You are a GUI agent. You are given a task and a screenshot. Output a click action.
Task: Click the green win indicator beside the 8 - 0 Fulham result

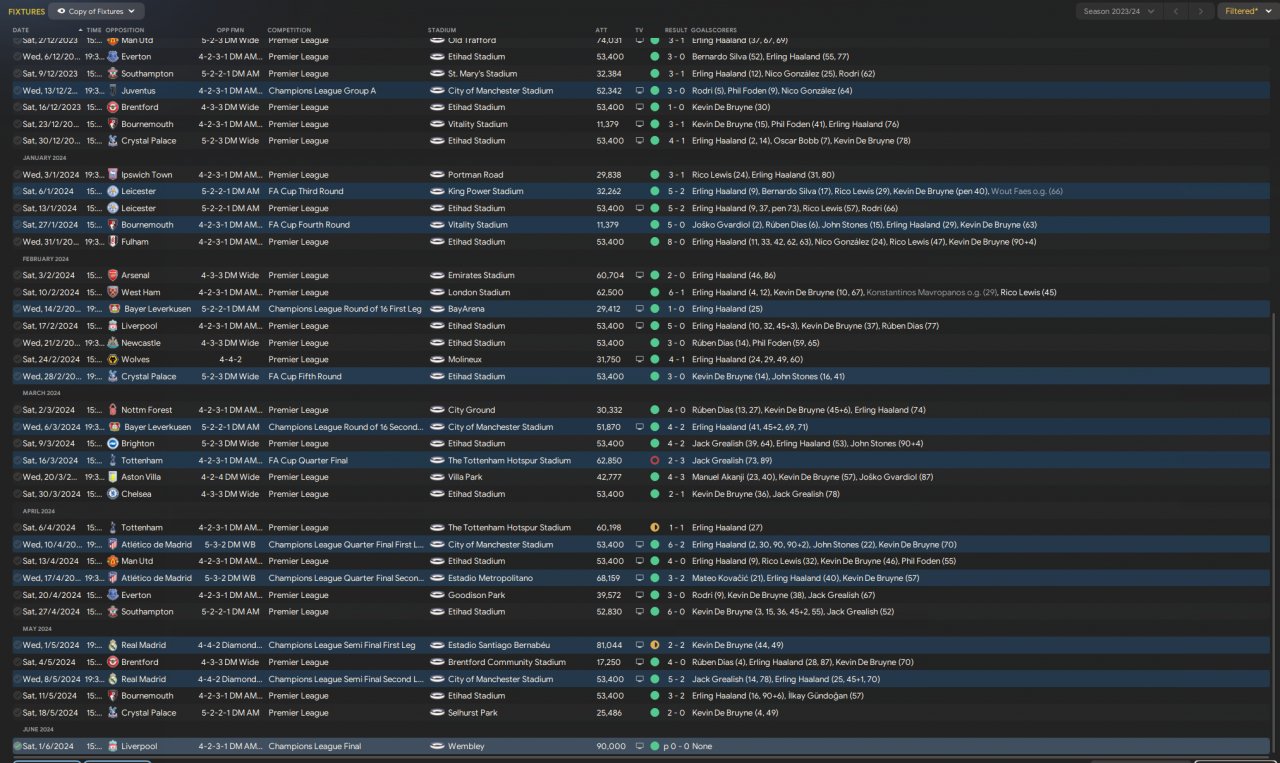(x=655, y=242)
